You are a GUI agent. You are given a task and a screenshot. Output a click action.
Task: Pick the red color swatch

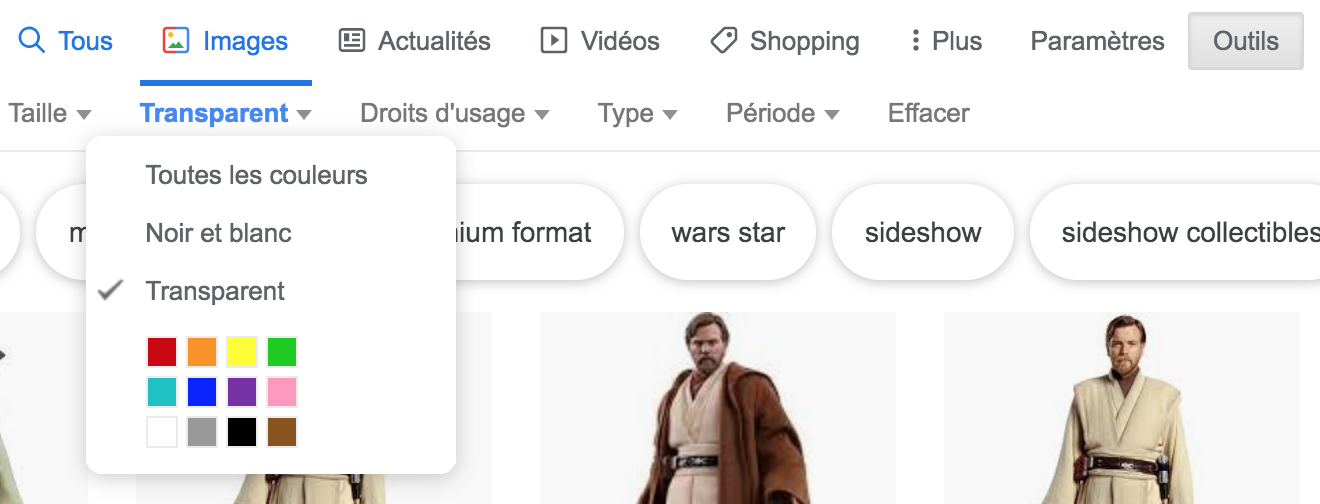162,352
